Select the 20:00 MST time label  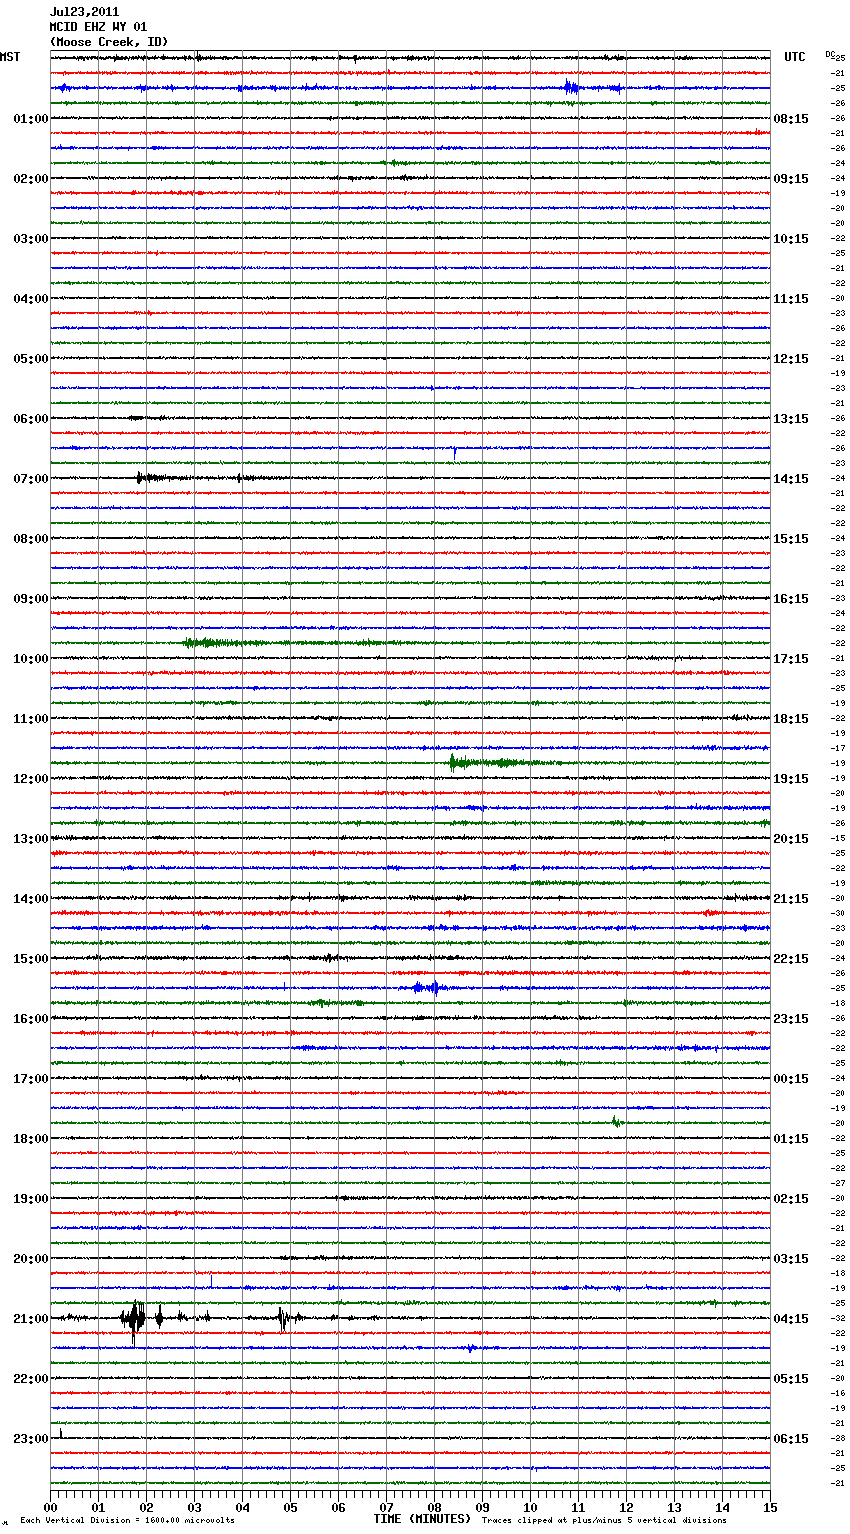tap(30, 1259)
